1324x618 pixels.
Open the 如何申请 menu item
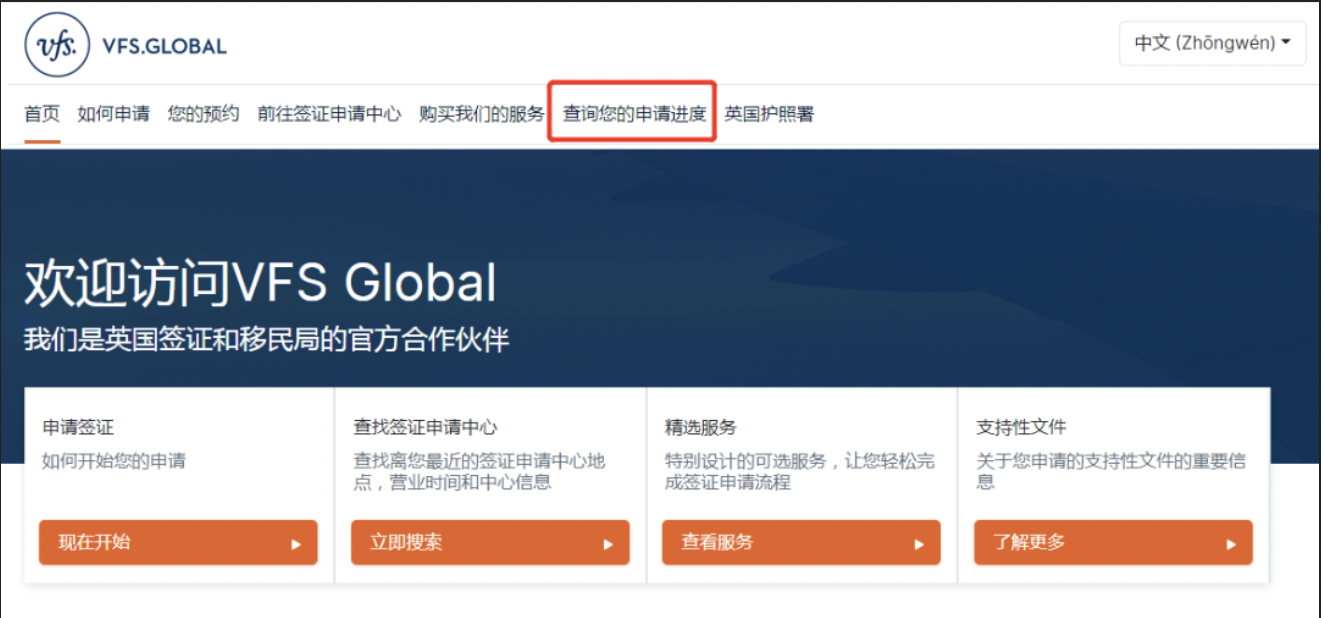(x=114, y=114)
